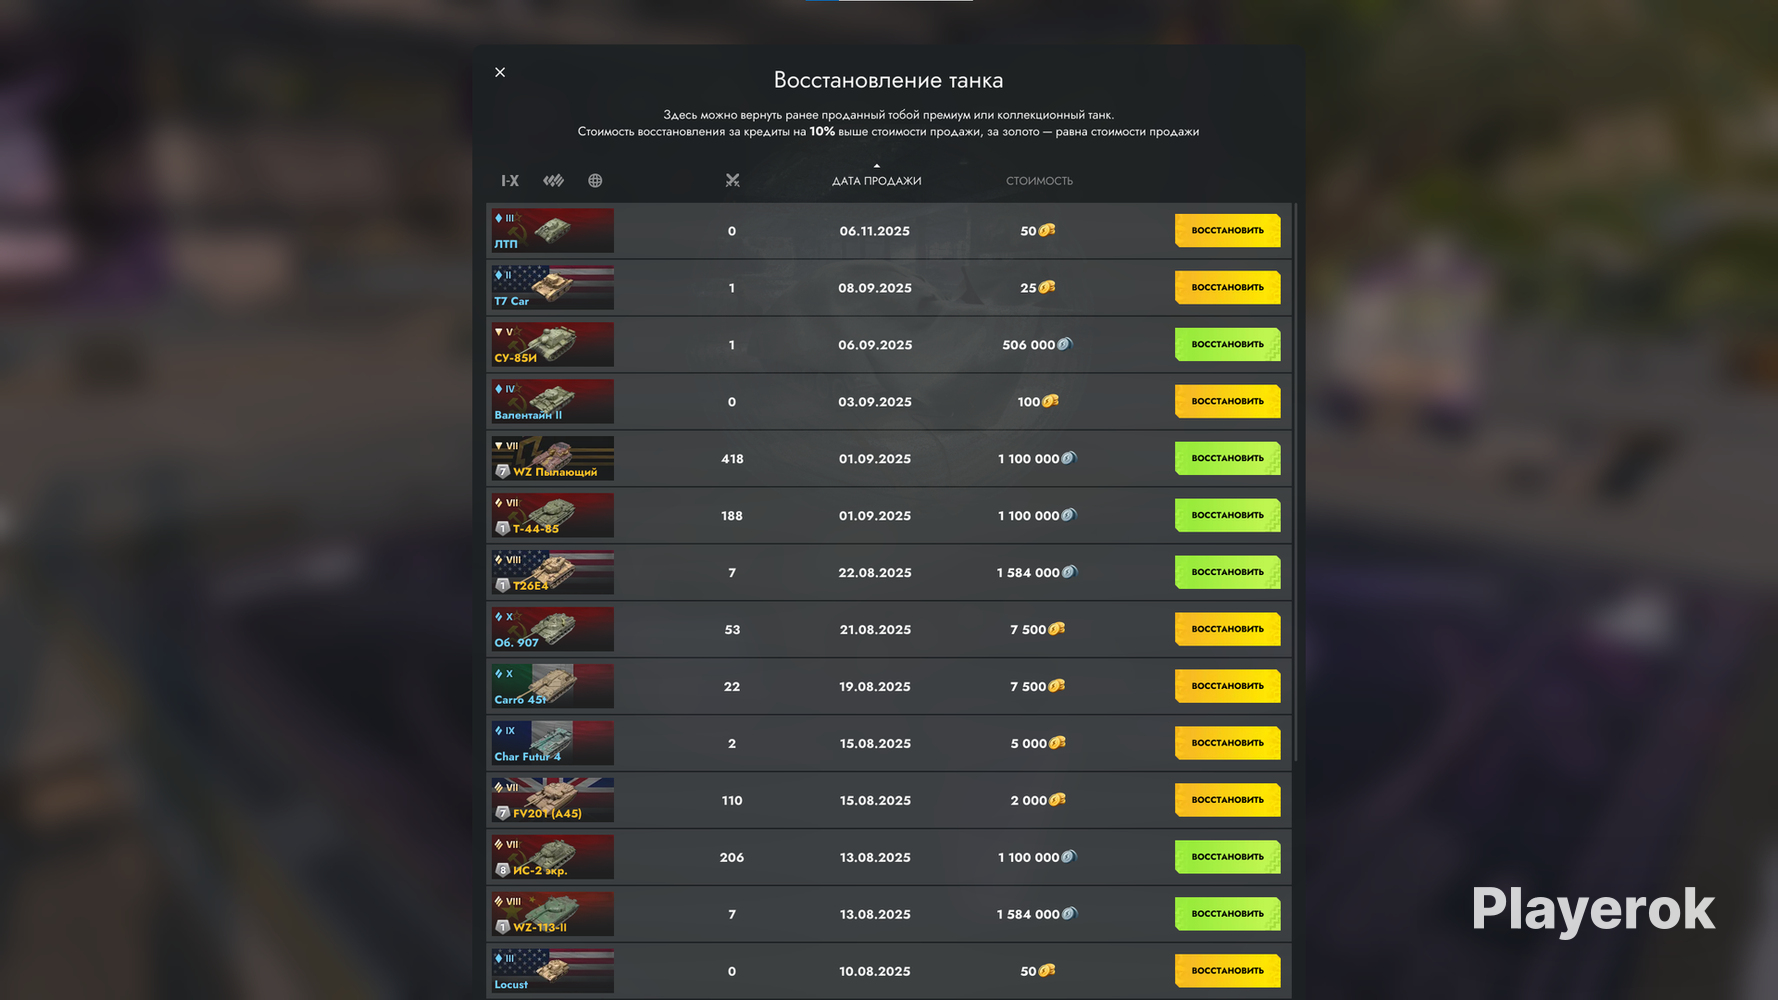Restore the Char Futur 4 tank
Image resolution: width=1778 pixels, height=1000 pixels.
click(x=1227, y=744)
